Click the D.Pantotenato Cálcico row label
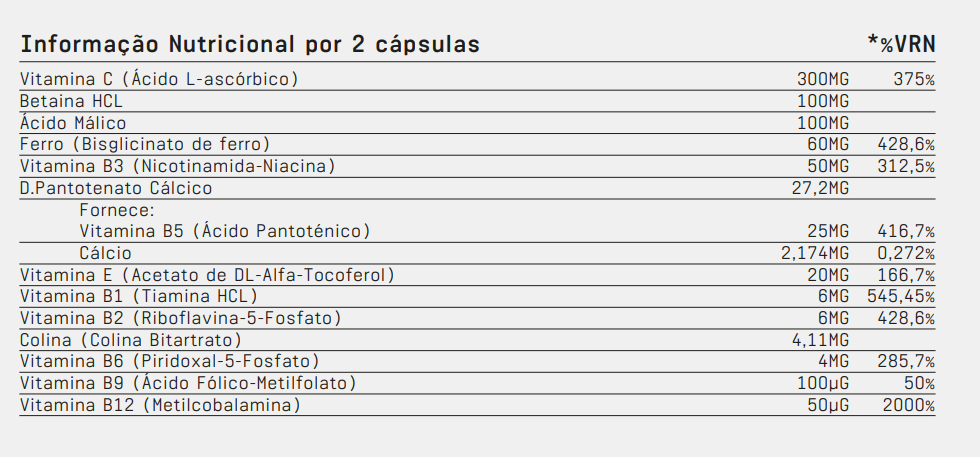Screen dimensions: 980x457 click(x=116, y=188)
